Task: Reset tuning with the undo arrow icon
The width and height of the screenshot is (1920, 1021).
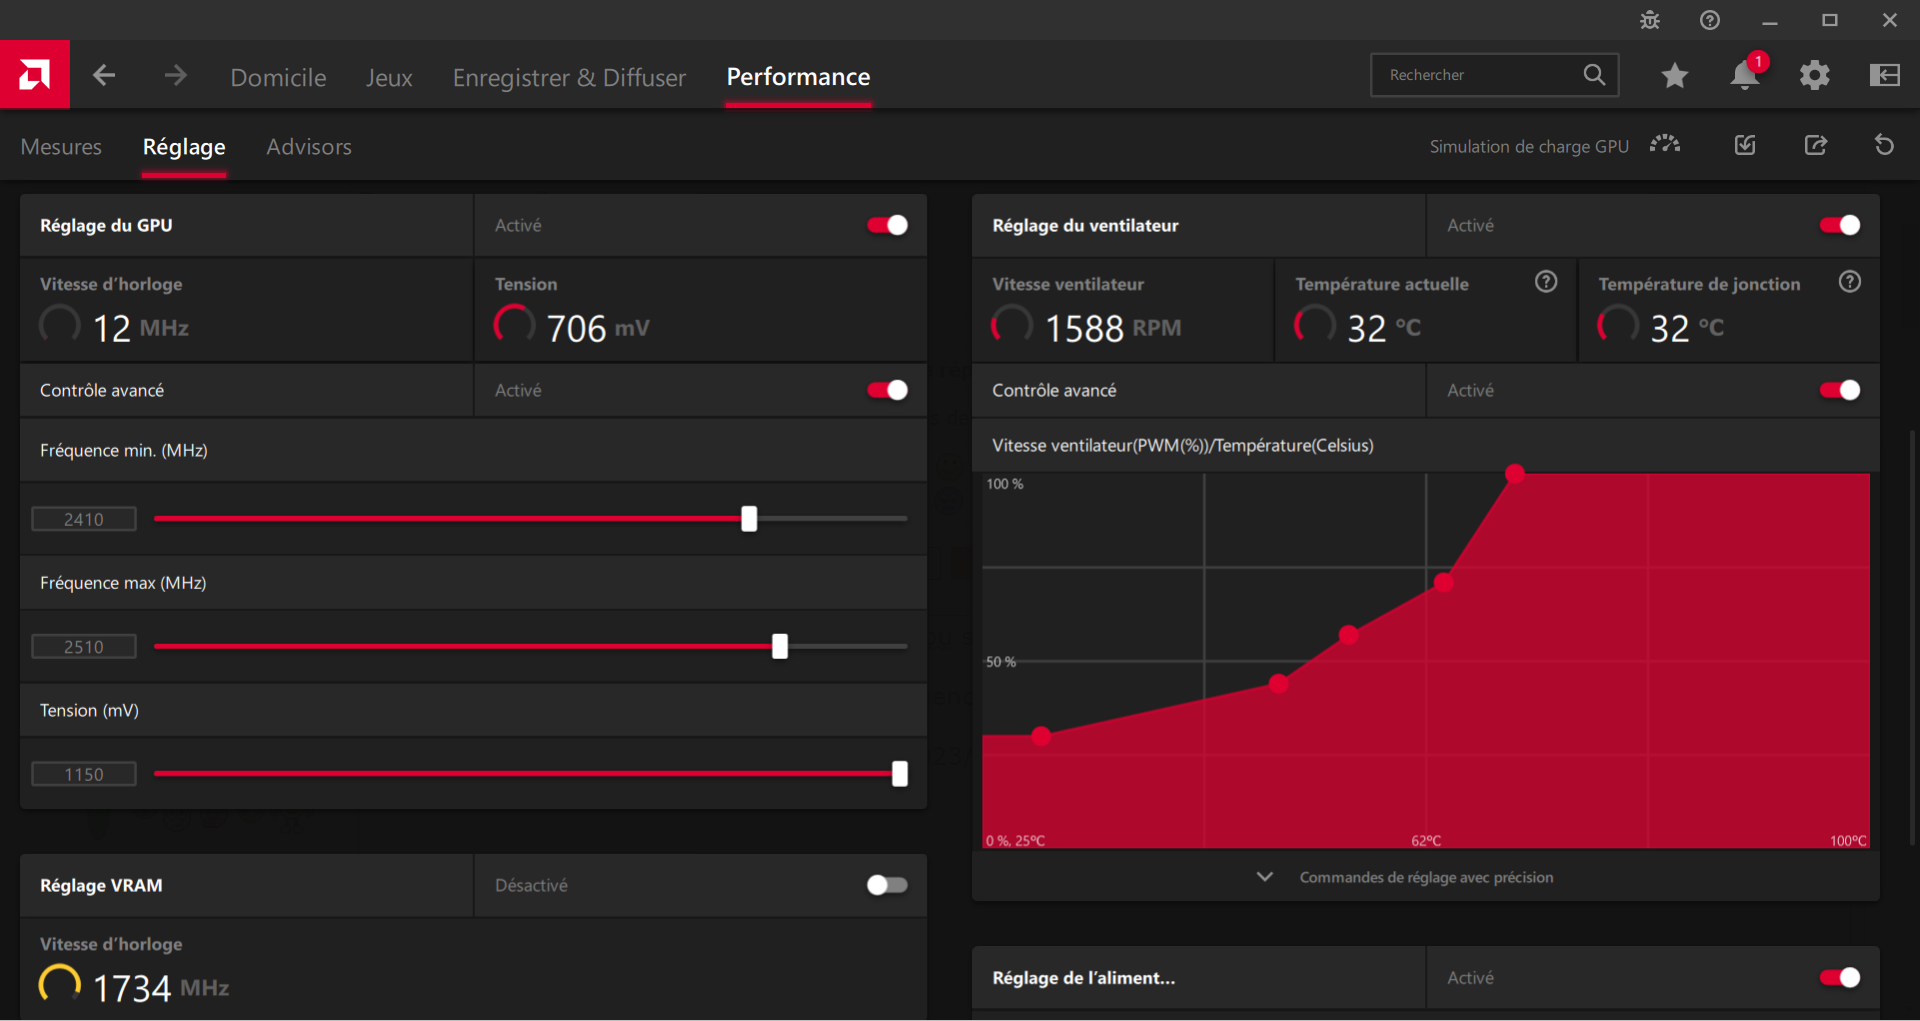Action: point(1884,145)
